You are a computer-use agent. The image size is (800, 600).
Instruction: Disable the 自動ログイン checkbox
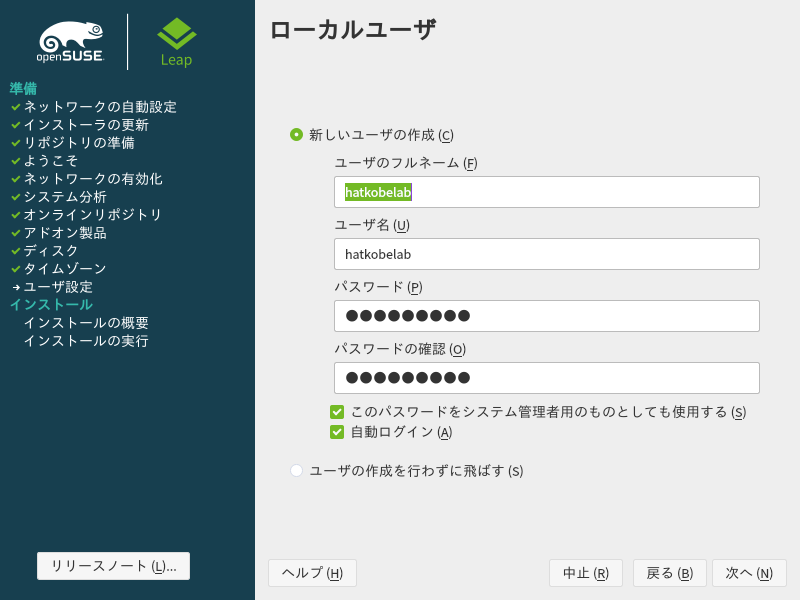coord(337,432)
